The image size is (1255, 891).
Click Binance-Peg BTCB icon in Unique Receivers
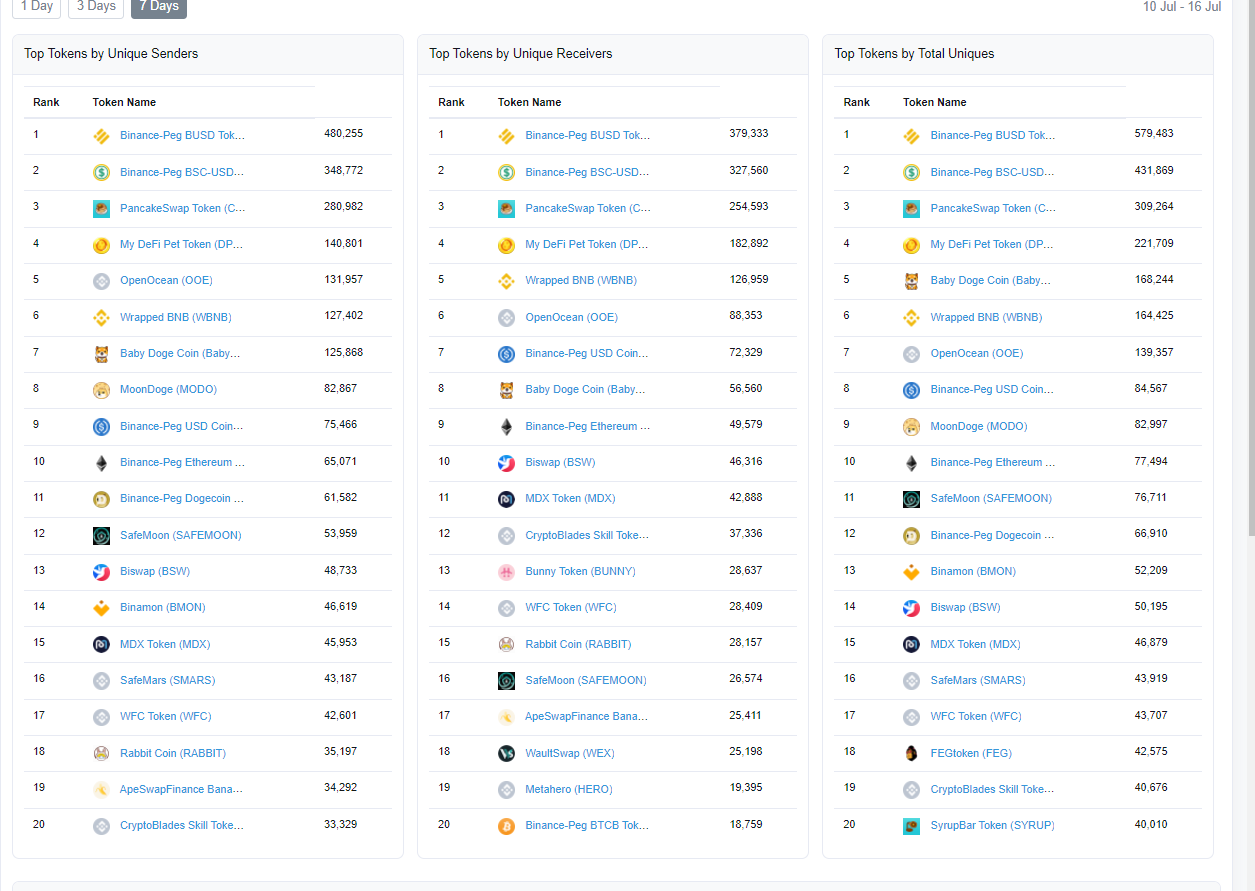pos(506,826)
